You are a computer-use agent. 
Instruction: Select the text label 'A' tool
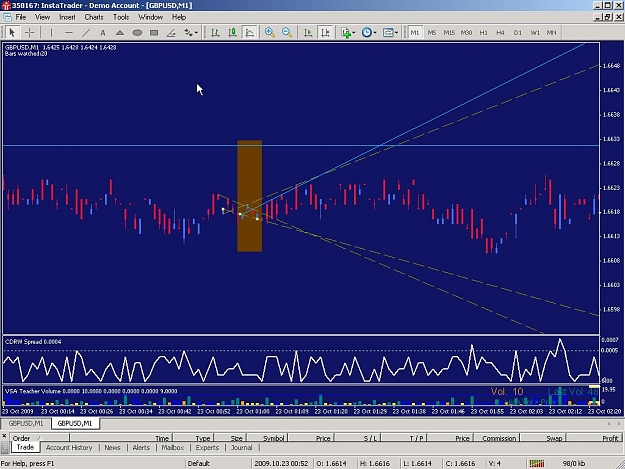pos(103,33)
